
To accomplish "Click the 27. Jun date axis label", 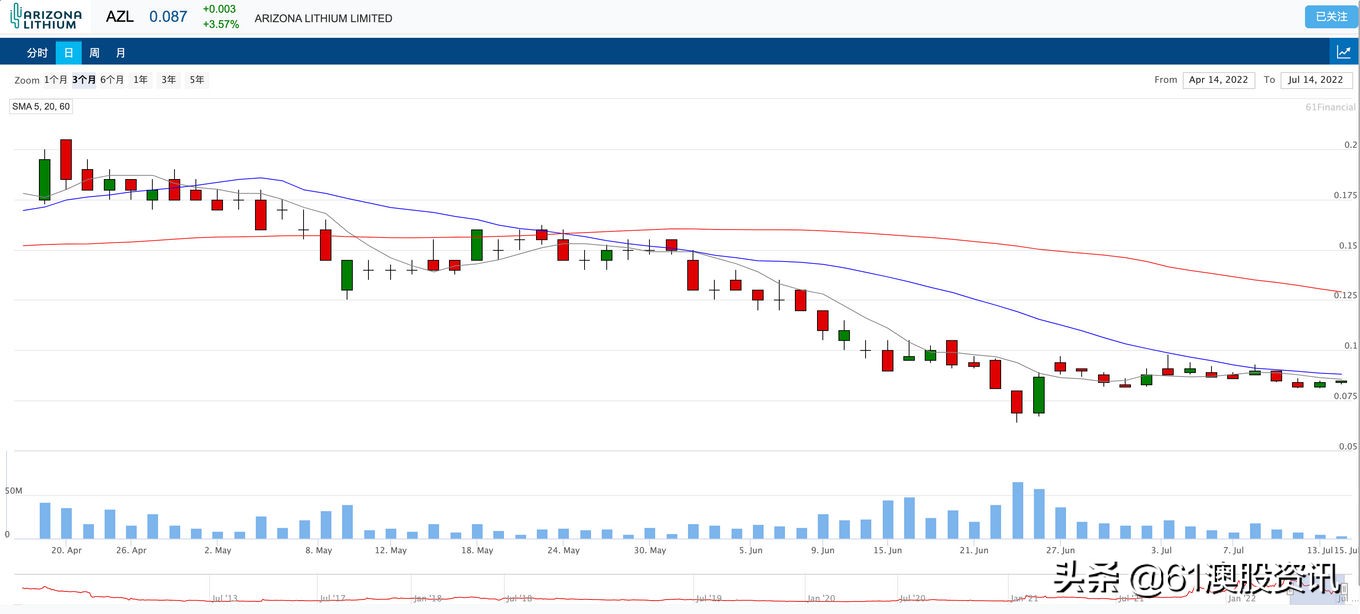I will [x=1061, y=550].
